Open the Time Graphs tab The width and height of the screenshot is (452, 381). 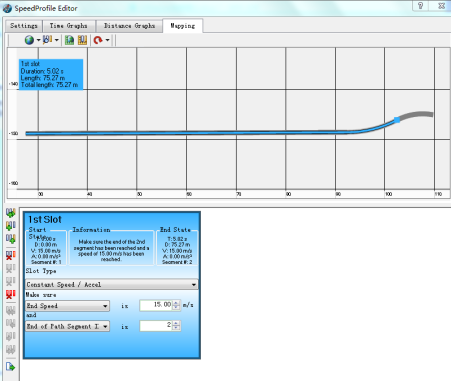pyautogui.click(x=68, y=26)
